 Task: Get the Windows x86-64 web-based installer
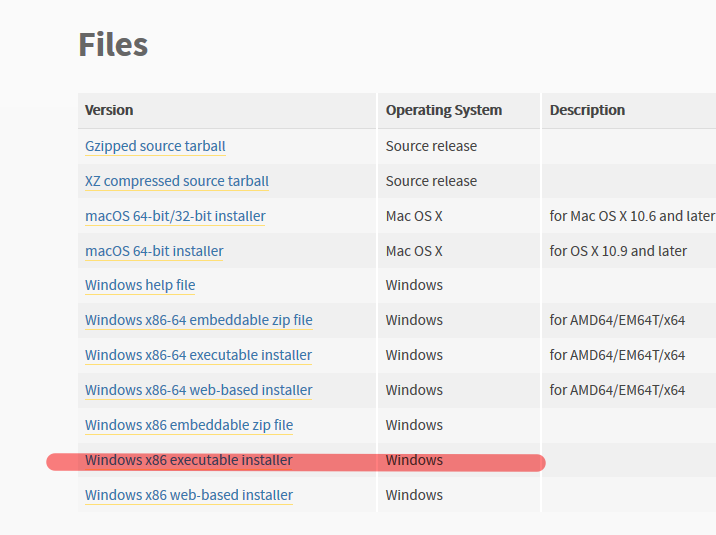click(x=198, y=390)
